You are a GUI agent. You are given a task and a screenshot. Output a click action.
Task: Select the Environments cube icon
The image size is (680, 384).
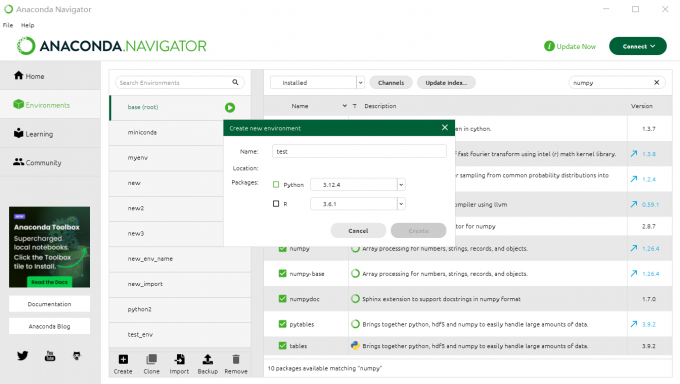coord(18,105)
